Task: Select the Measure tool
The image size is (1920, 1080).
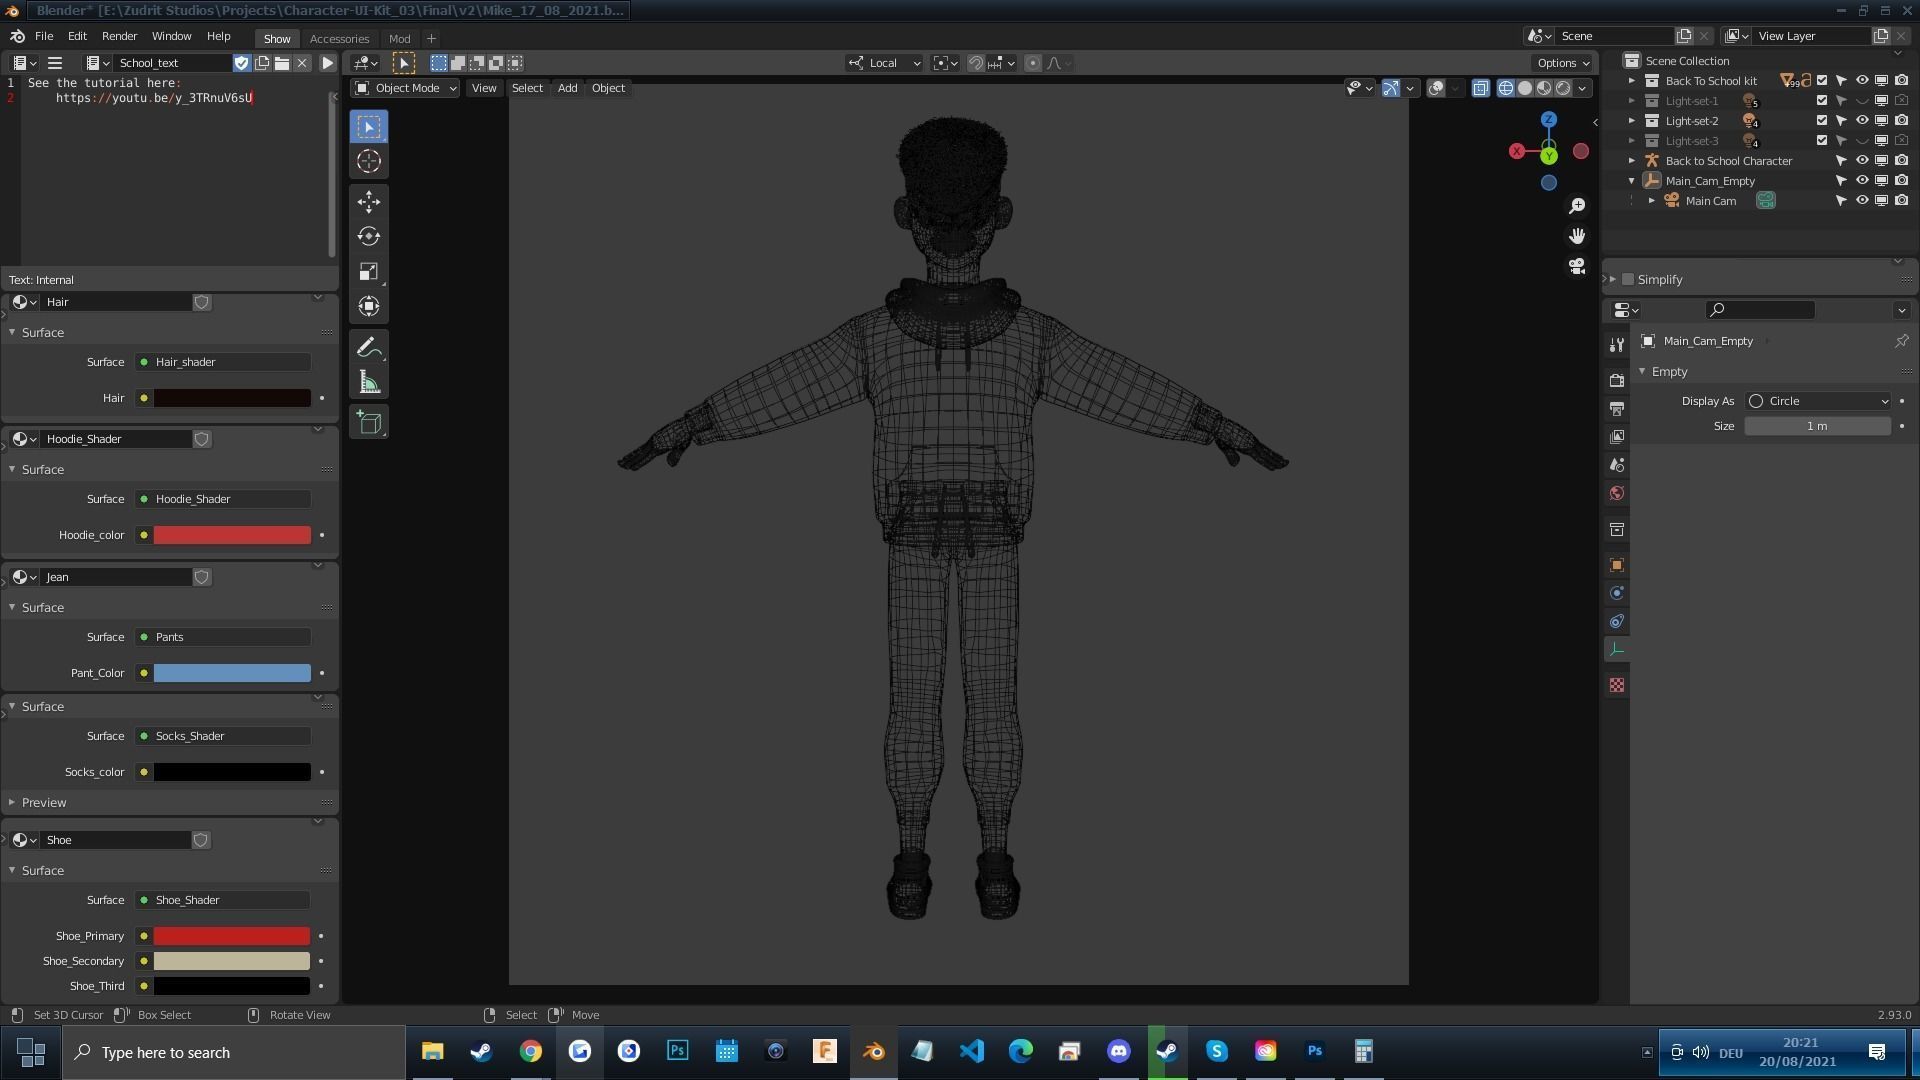Action: pos(369,383)
